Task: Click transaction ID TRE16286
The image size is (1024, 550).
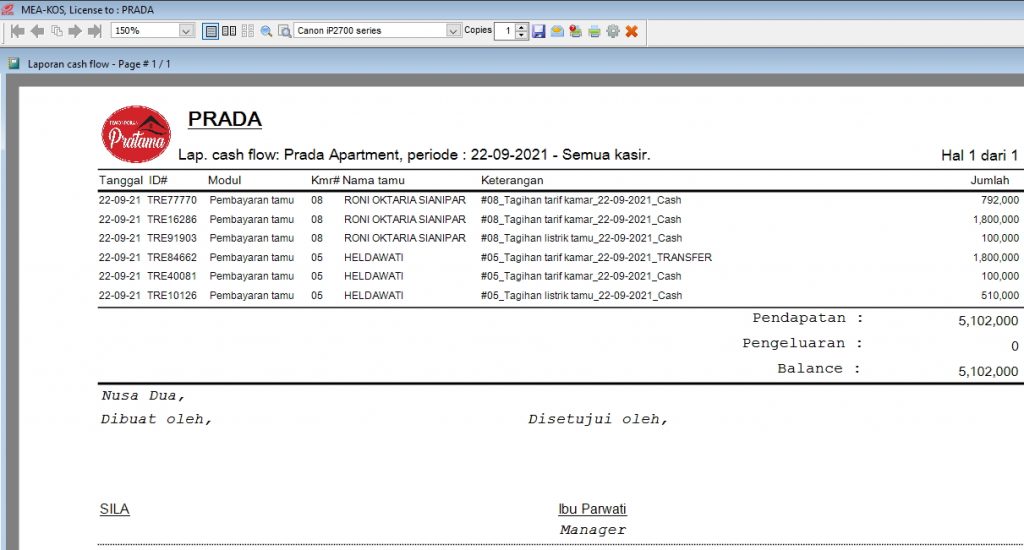Action: pos(172,219)
